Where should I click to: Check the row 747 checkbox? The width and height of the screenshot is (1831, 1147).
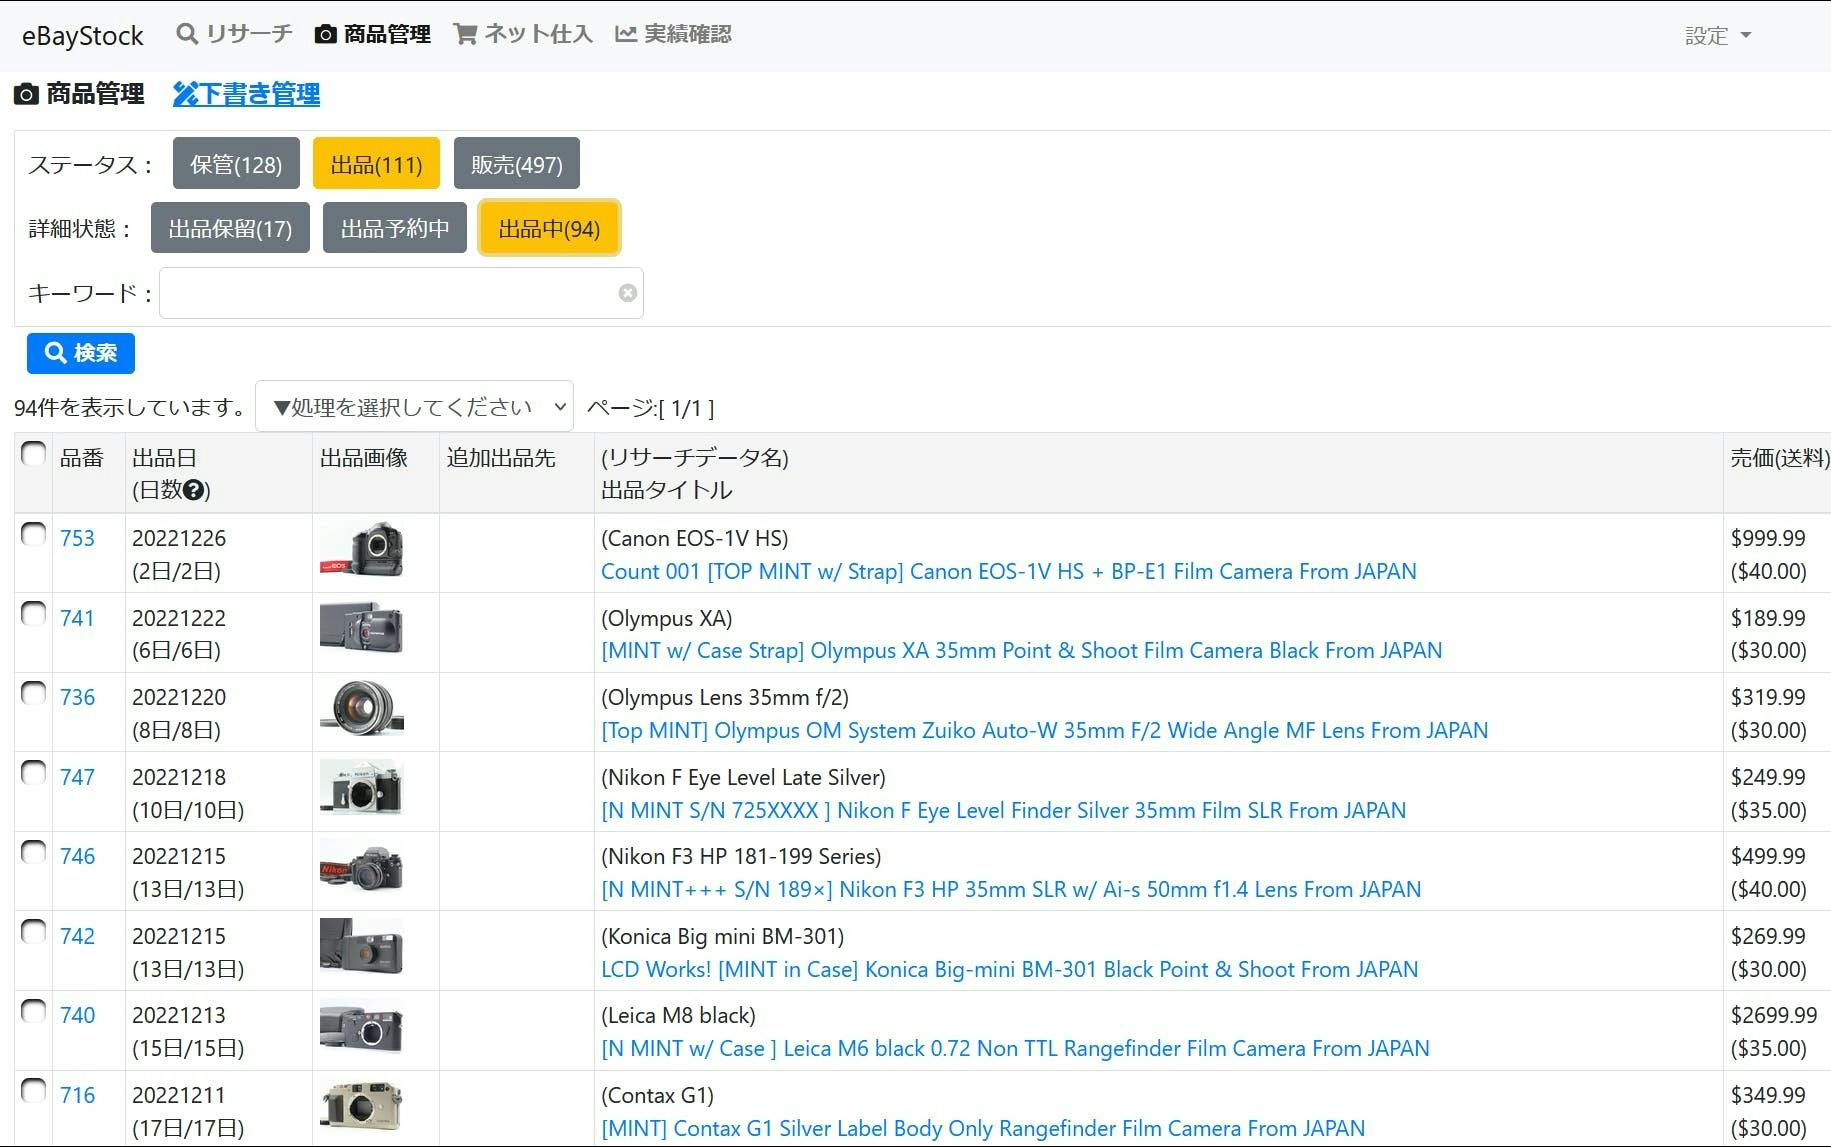tap(33, 773)
